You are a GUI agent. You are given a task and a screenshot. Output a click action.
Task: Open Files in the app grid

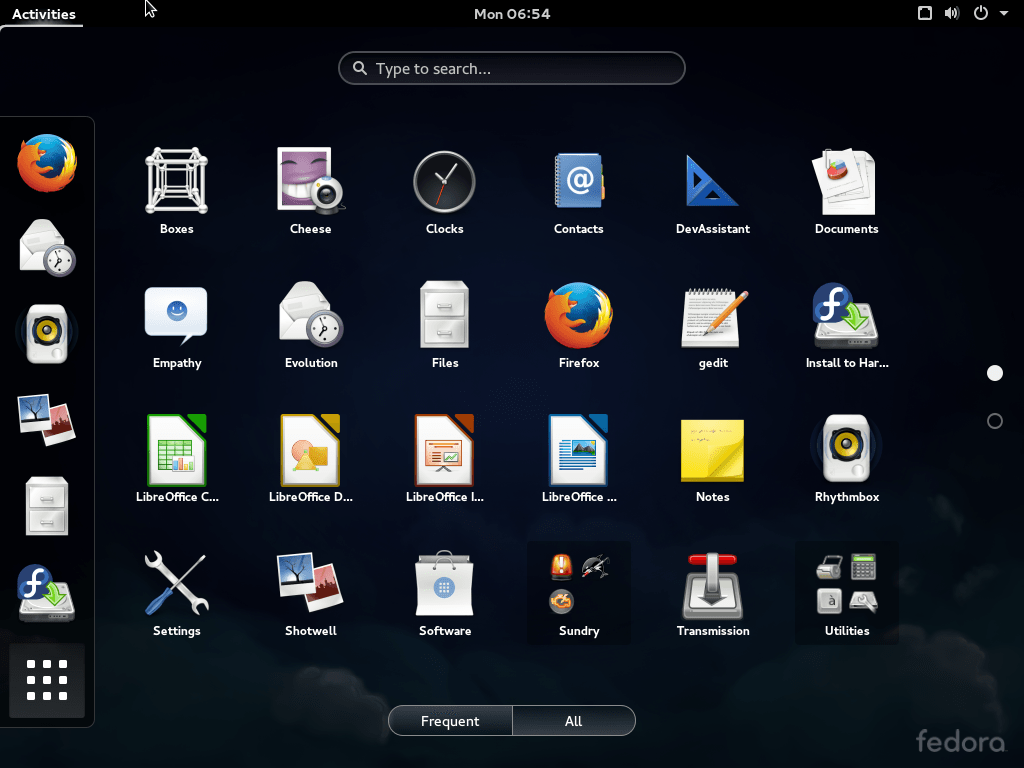pyautogui.click(x=444, y=325)
